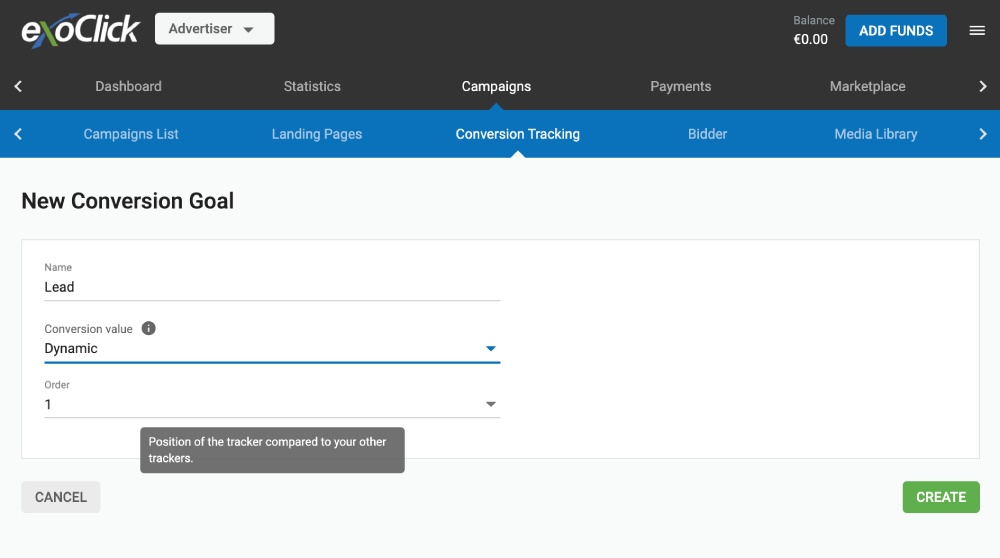This screenshot has height=558, width=1000.
Task: Expand the Conversion value Dynamic dropdown
Action: click(272, 348)
